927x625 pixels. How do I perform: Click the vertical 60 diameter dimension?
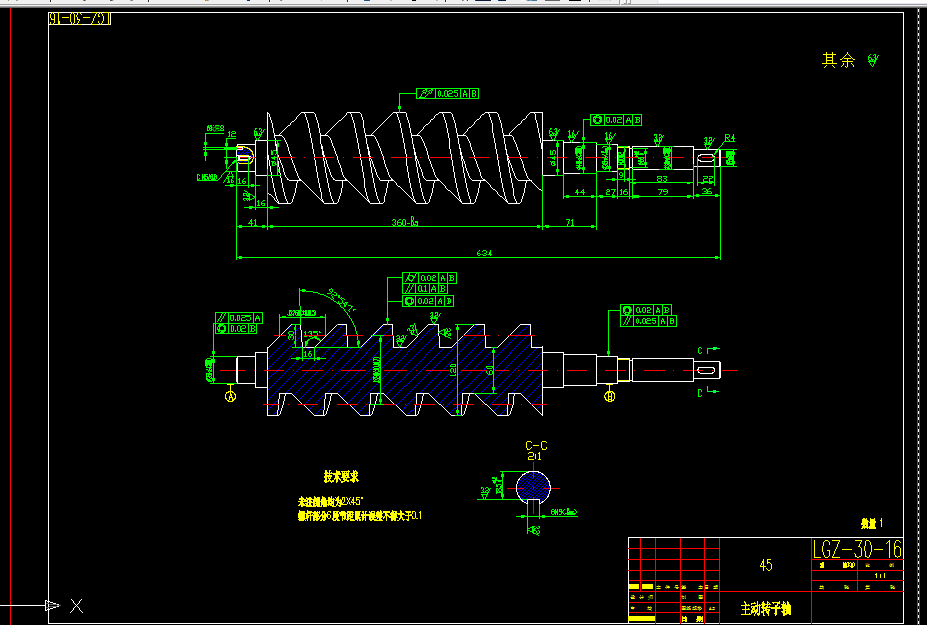(490, 370)
